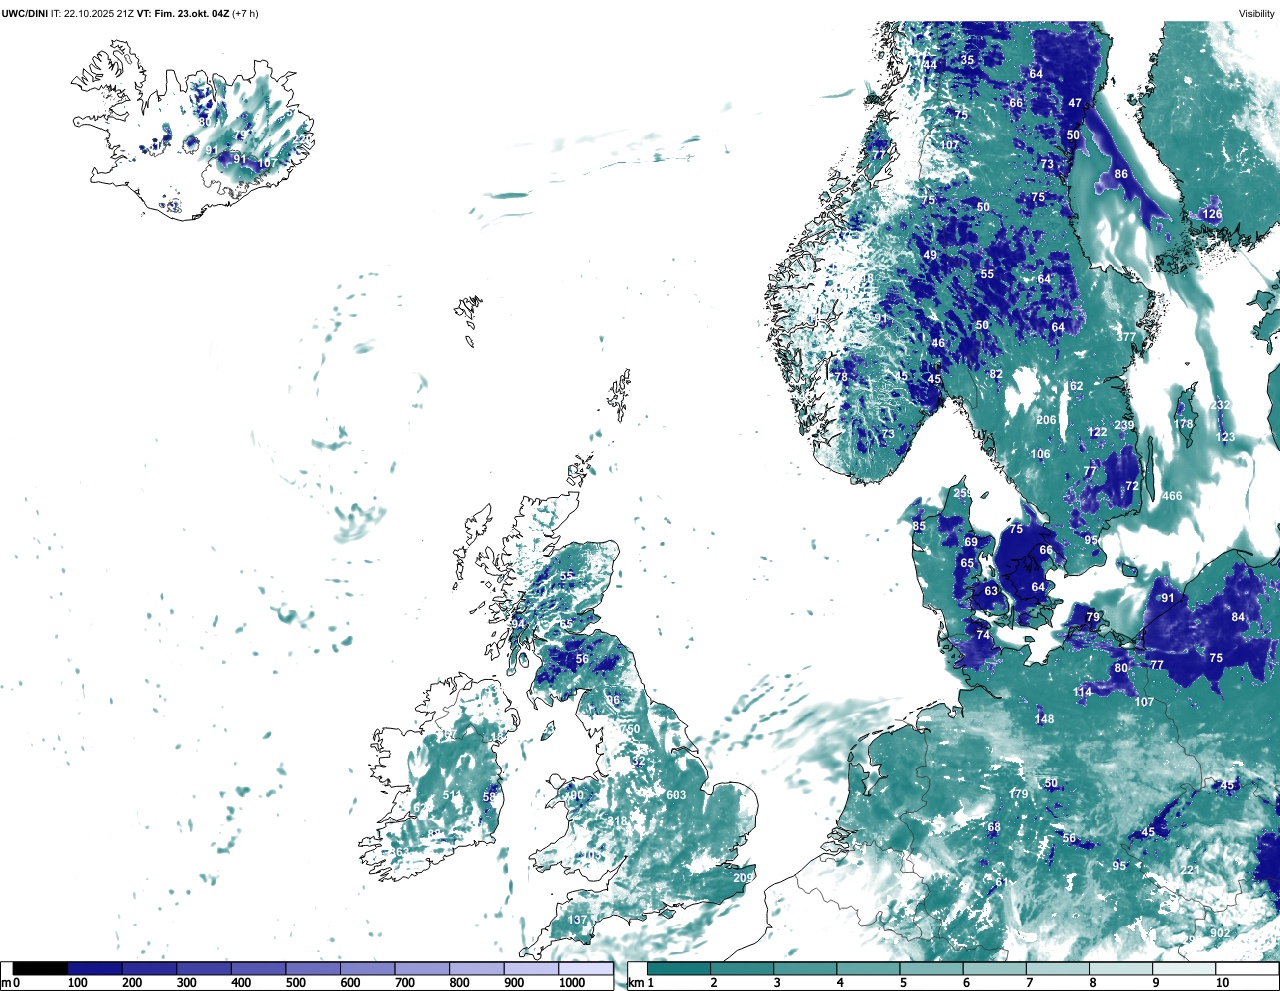Click the '47' value in northern Sweden
The width and height of the screenshot is (1280, 991).
pyautogui.click(x=1075, y=103)
